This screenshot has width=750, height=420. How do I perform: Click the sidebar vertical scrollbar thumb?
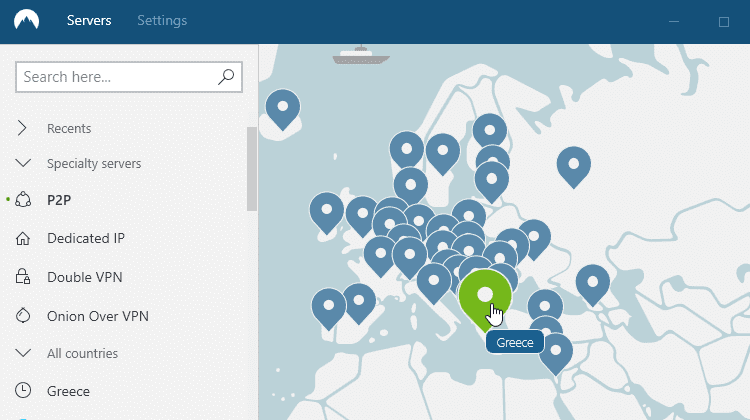[252, 169]
